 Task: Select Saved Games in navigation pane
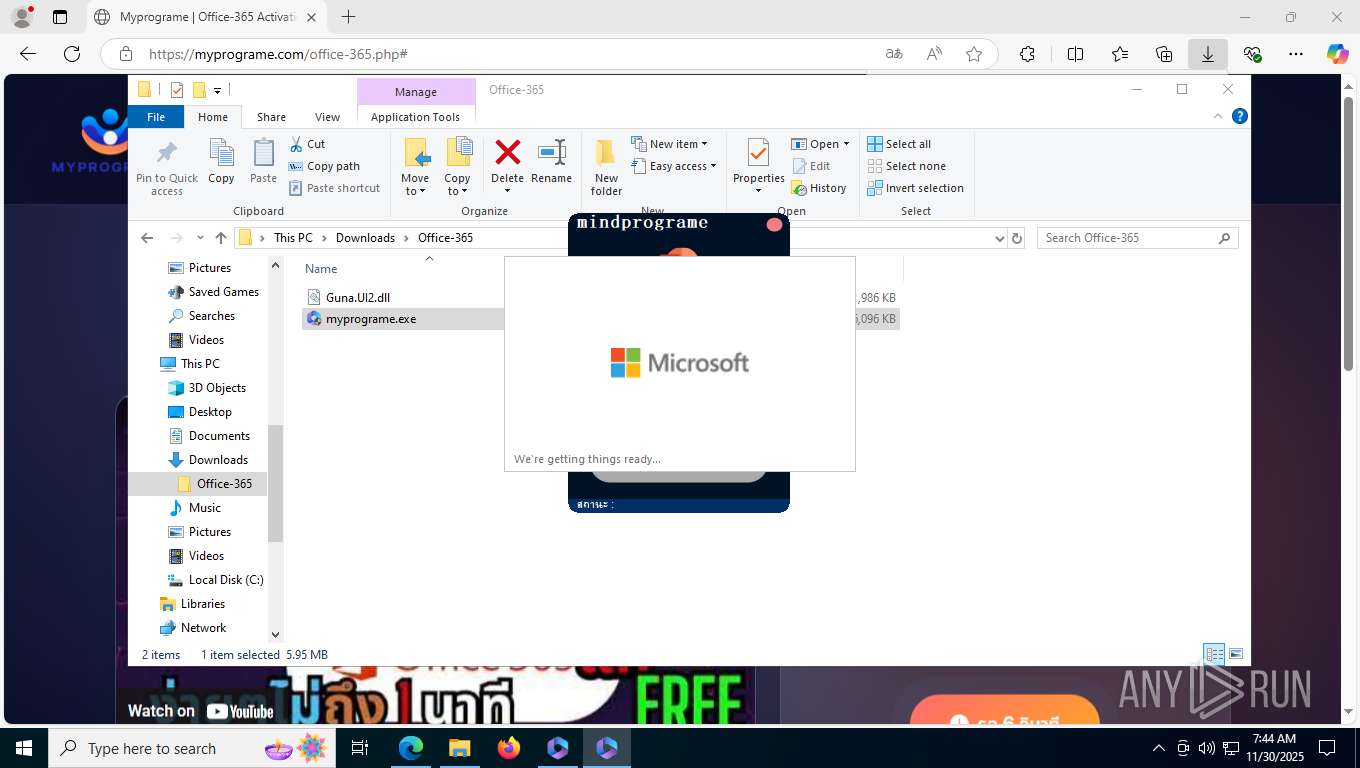coord(223,292)
